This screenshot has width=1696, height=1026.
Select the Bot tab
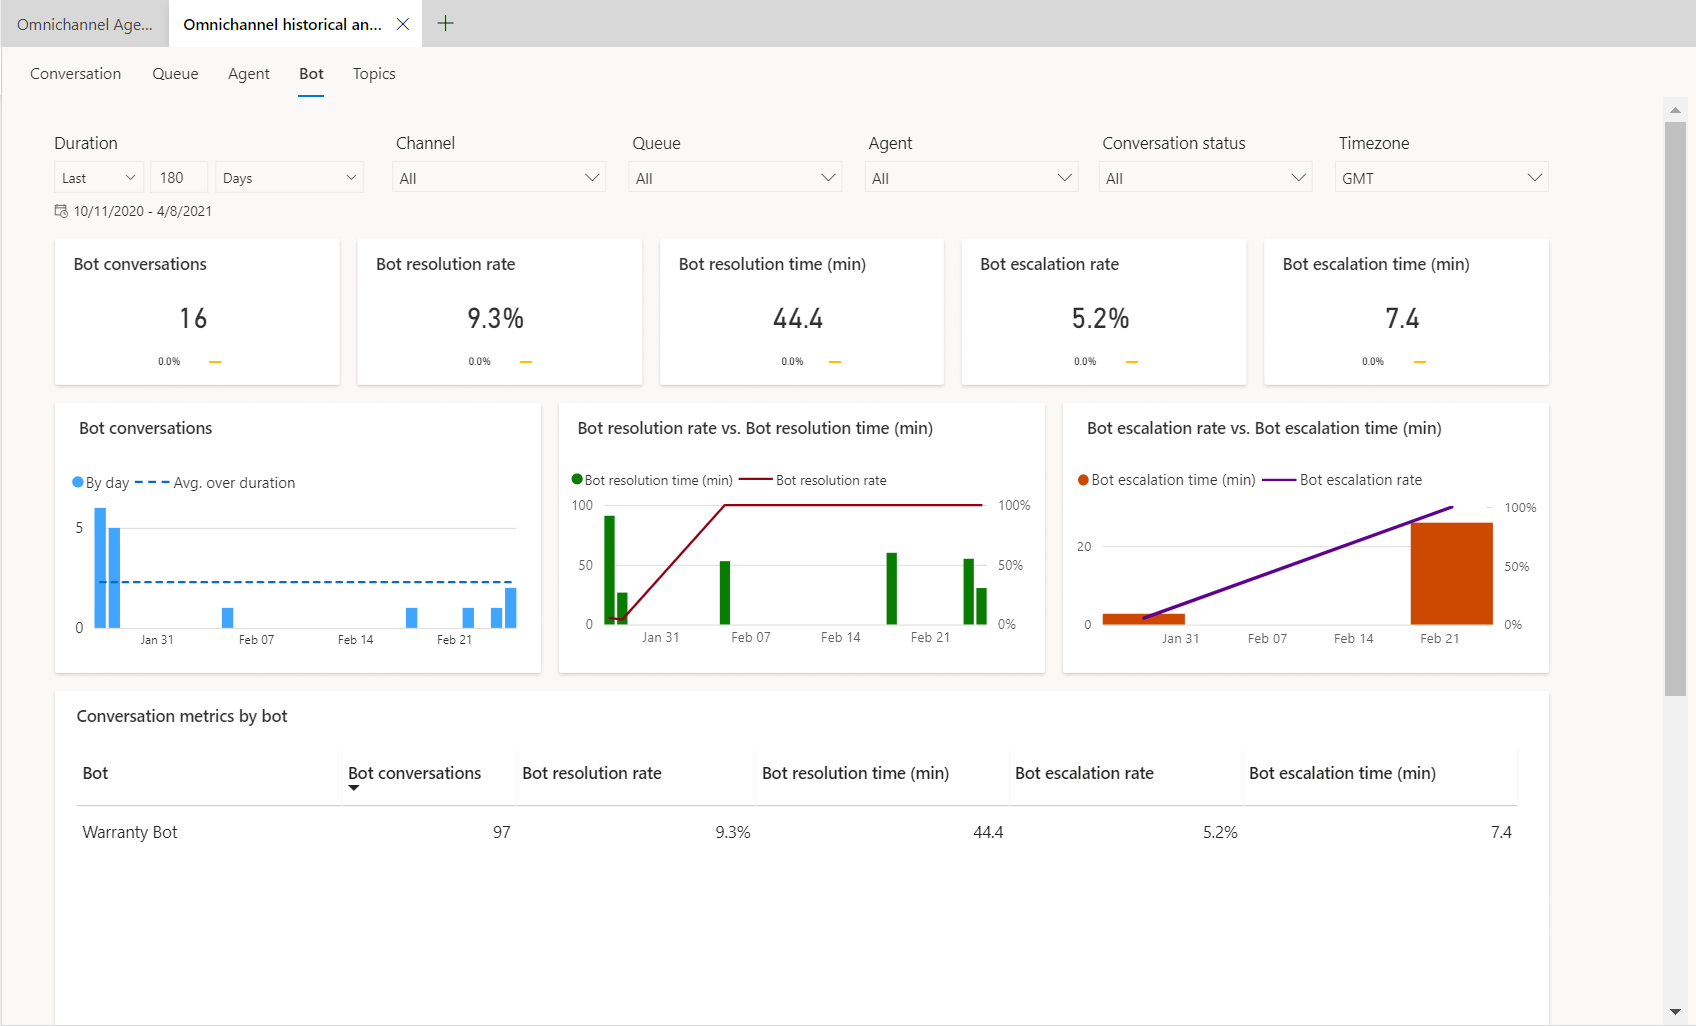311,74
